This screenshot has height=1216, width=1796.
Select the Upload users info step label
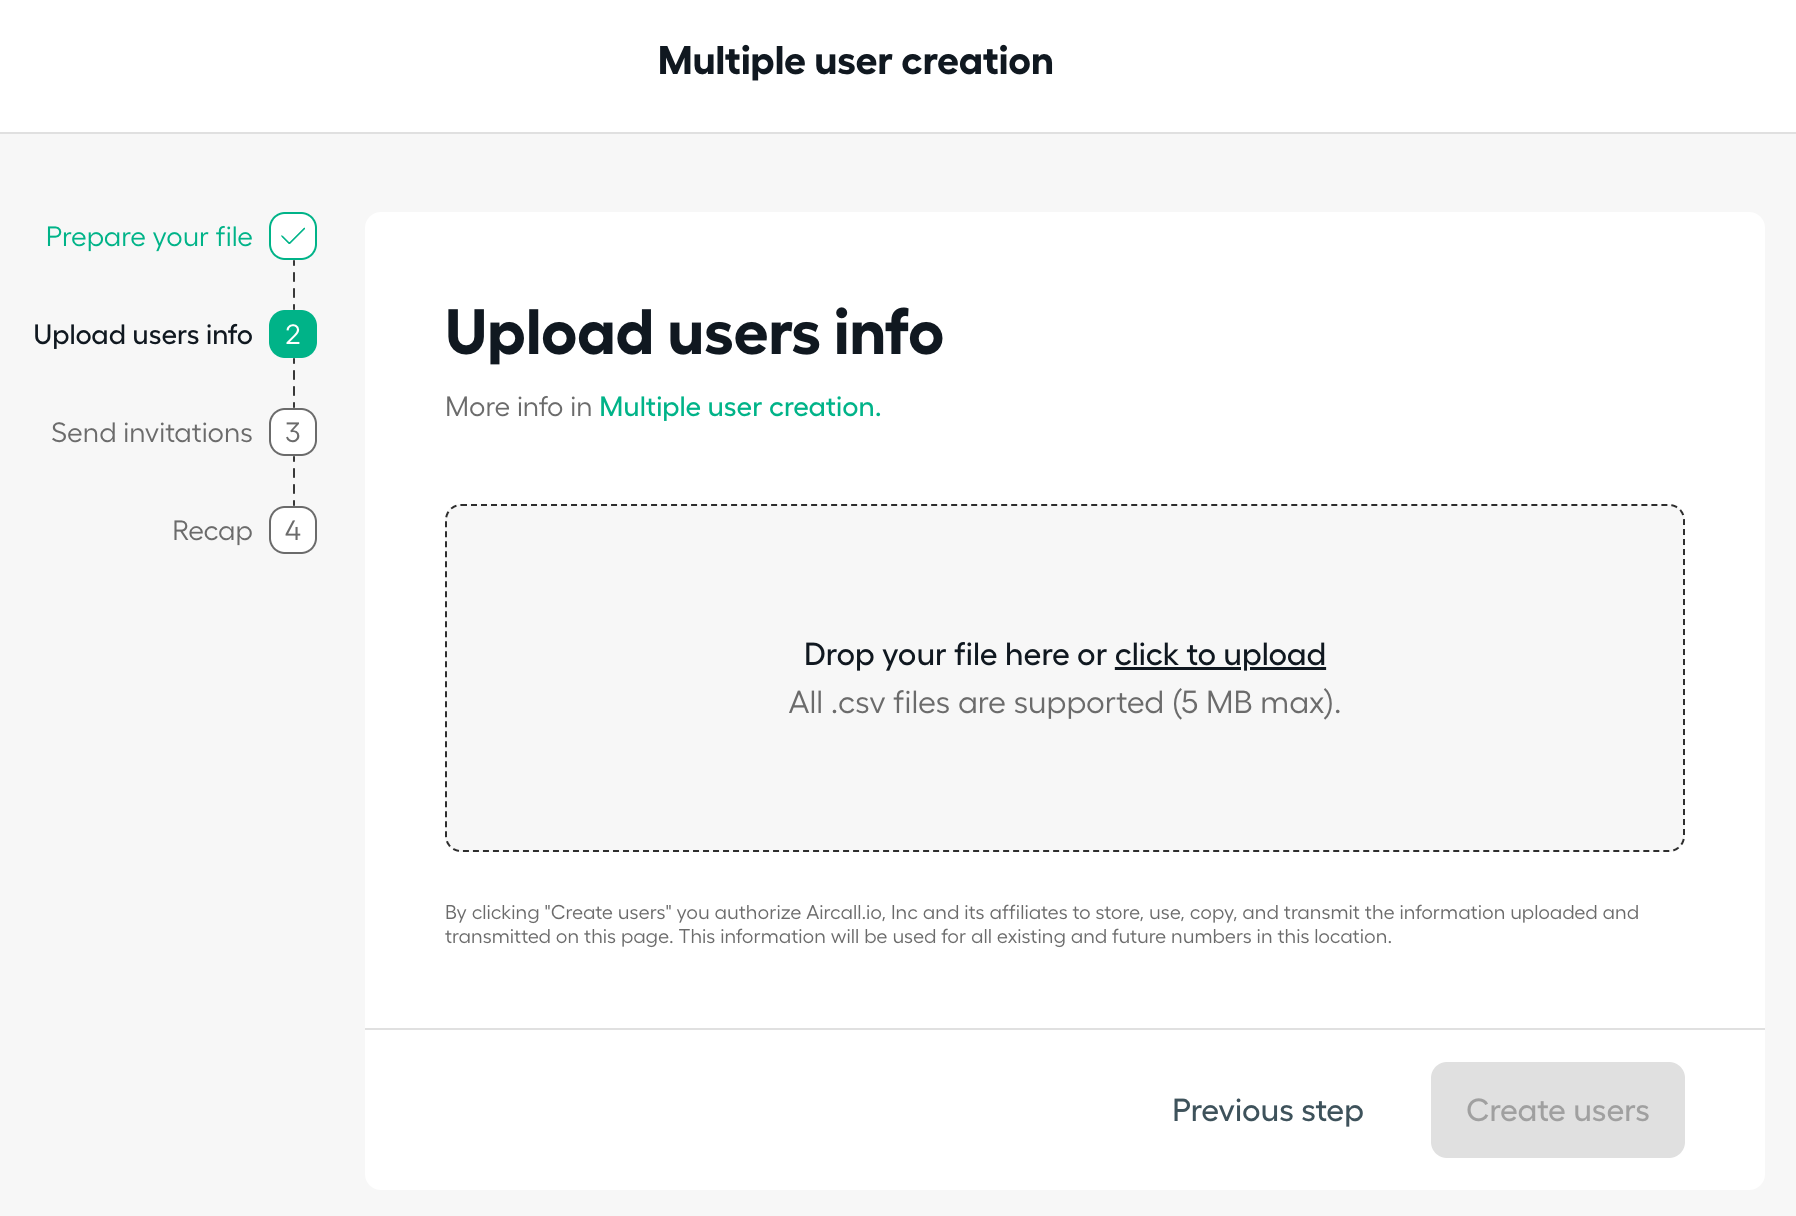(x=143, y=335)
